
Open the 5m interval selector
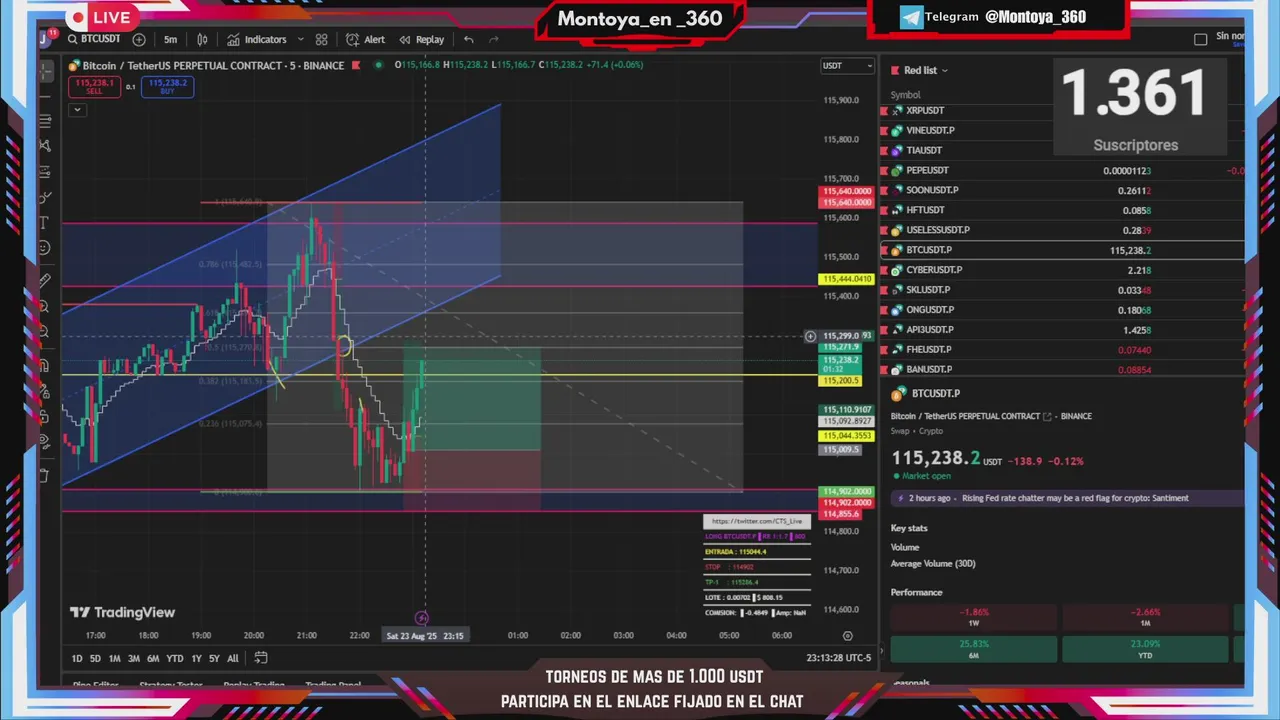[x=171, y=39]
